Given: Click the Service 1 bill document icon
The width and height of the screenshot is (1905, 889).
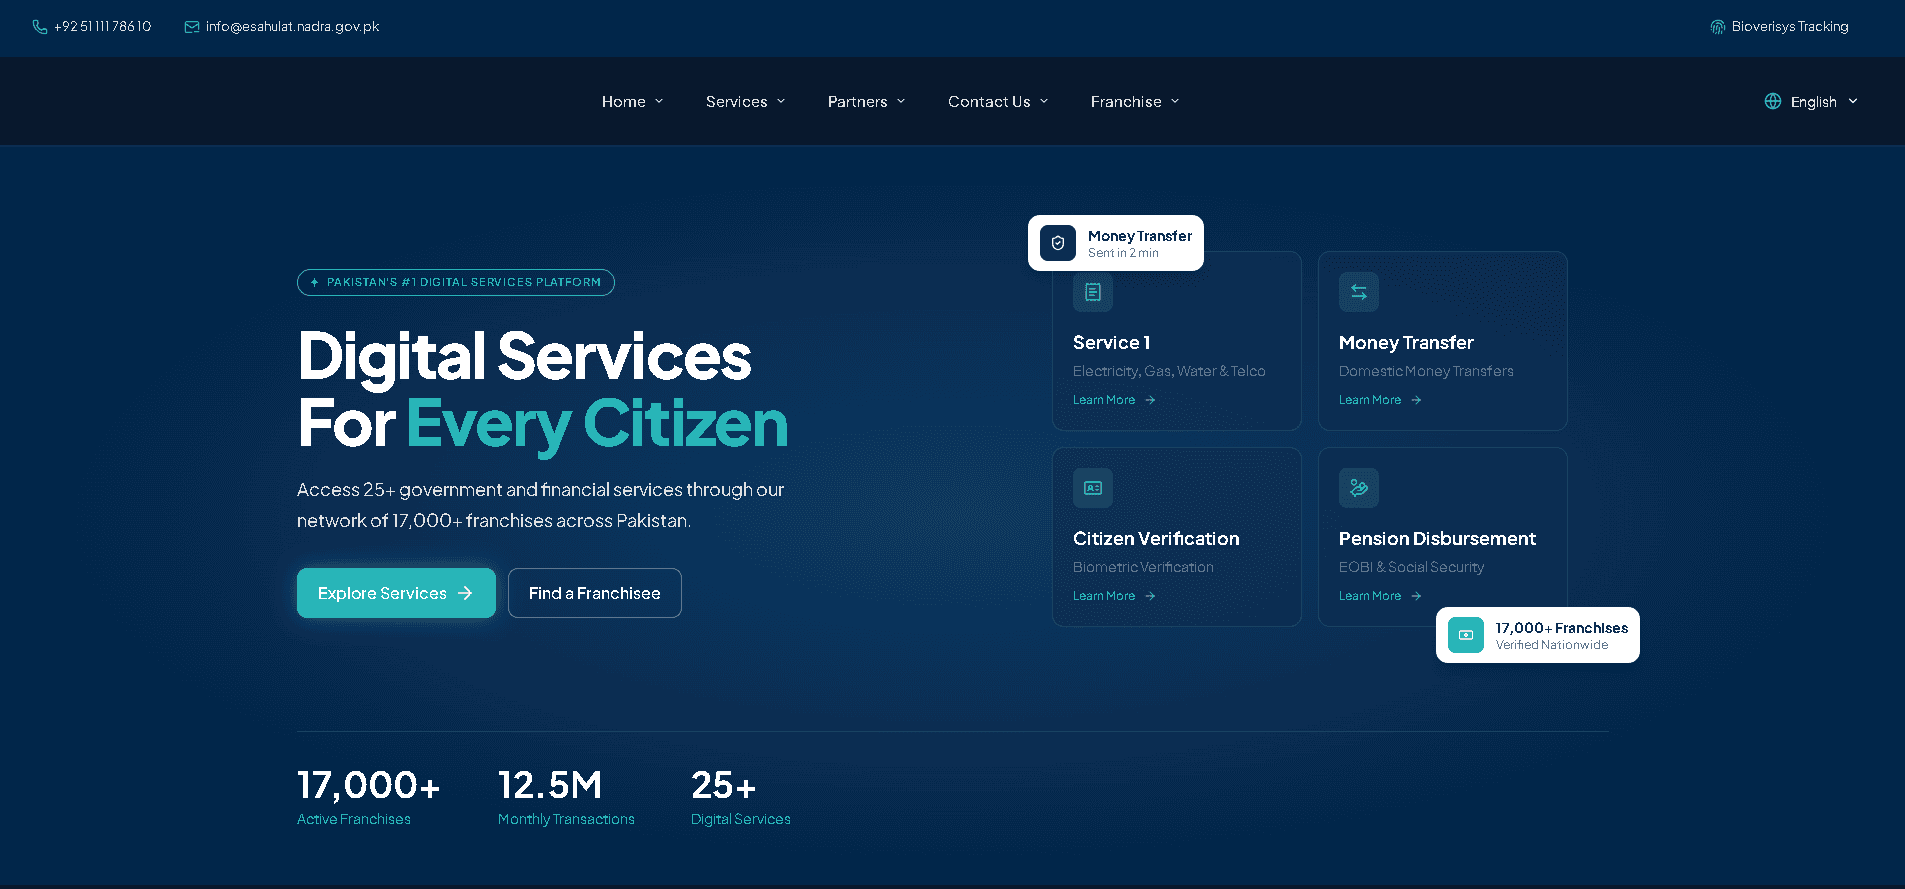Looking at the screenshot, I should click(1093, 292).
